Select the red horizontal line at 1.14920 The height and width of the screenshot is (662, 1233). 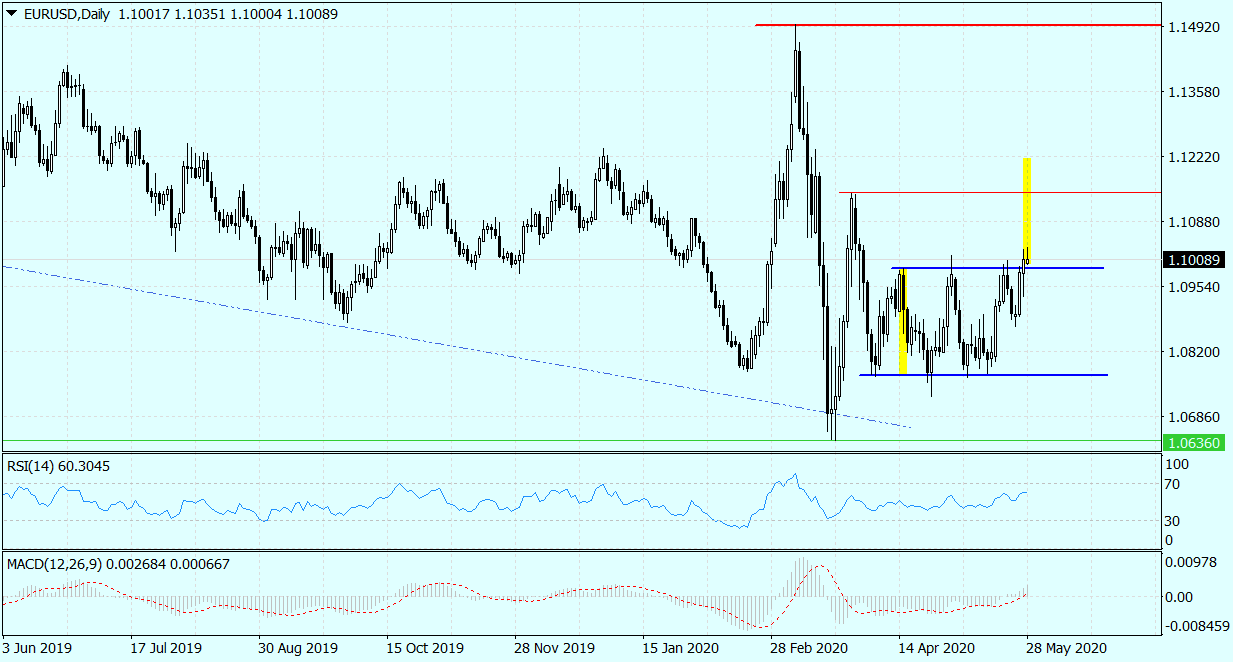(x=958, y=25)
